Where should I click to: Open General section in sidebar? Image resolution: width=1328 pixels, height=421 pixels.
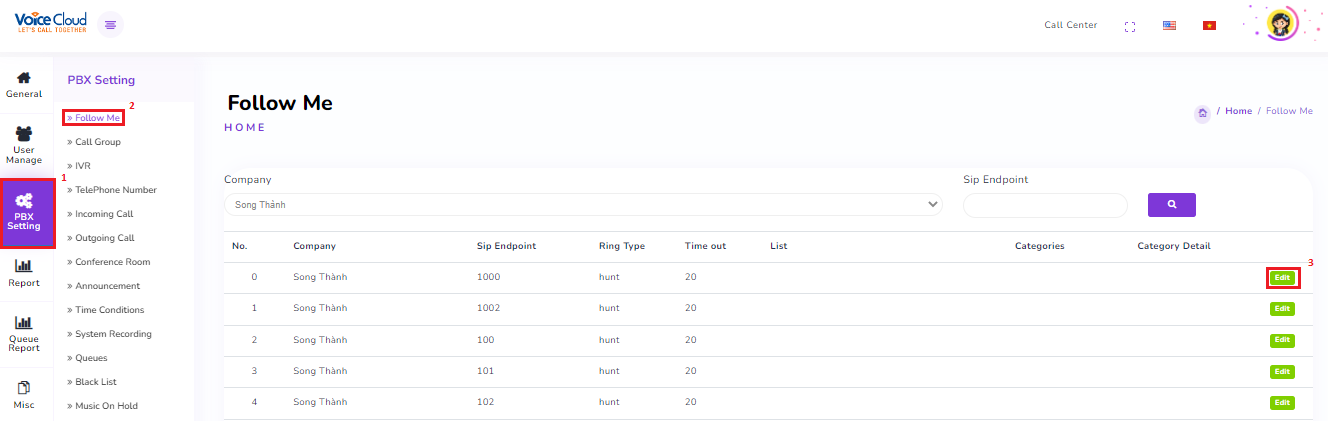(24, 84)
